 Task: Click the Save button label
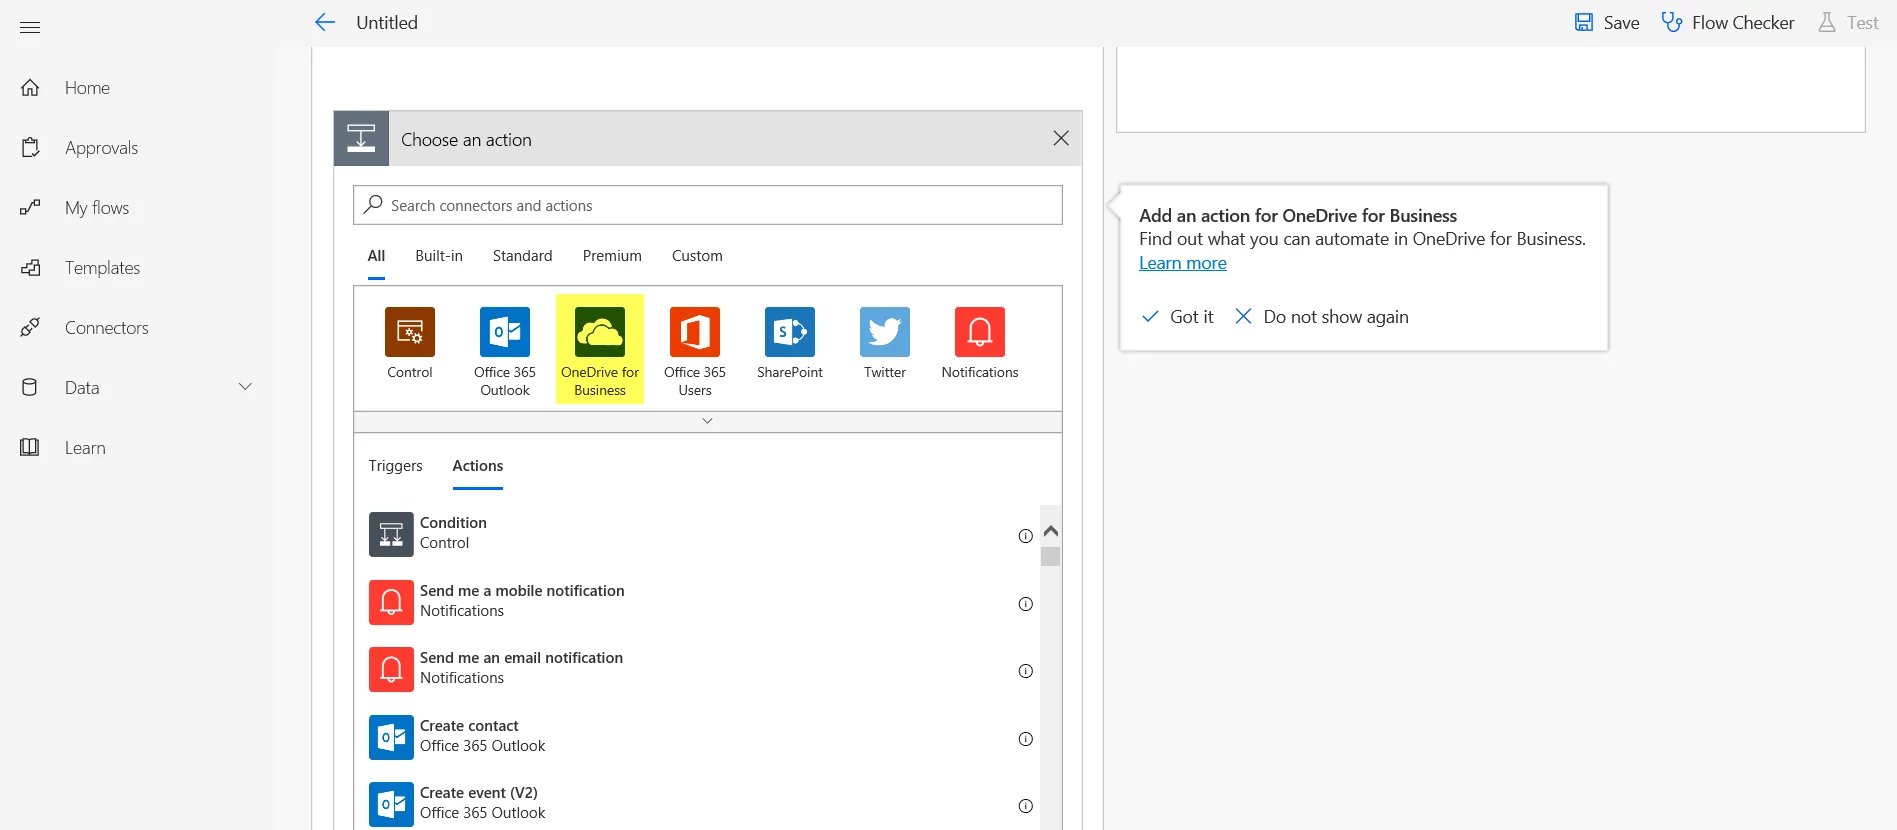tap(1621, 22)
